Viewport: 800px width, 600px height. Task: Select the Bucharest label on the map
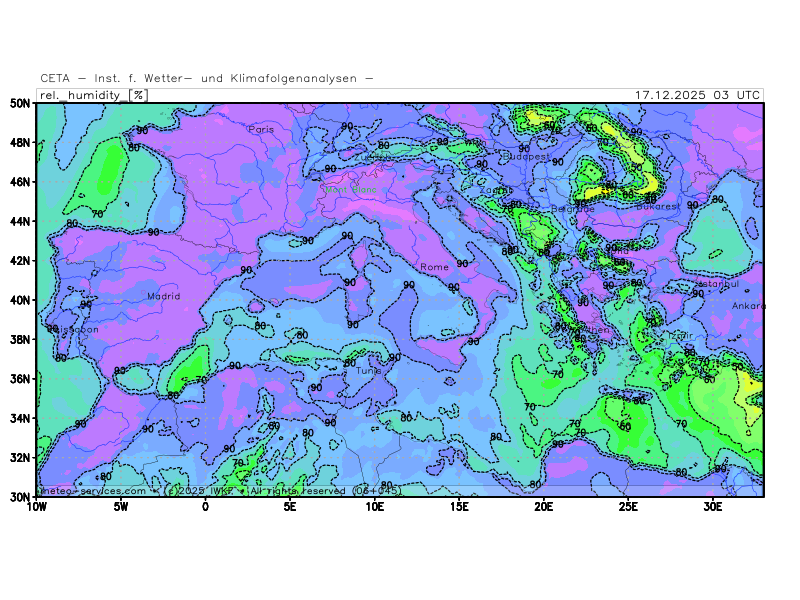click(x=655, y=206)
